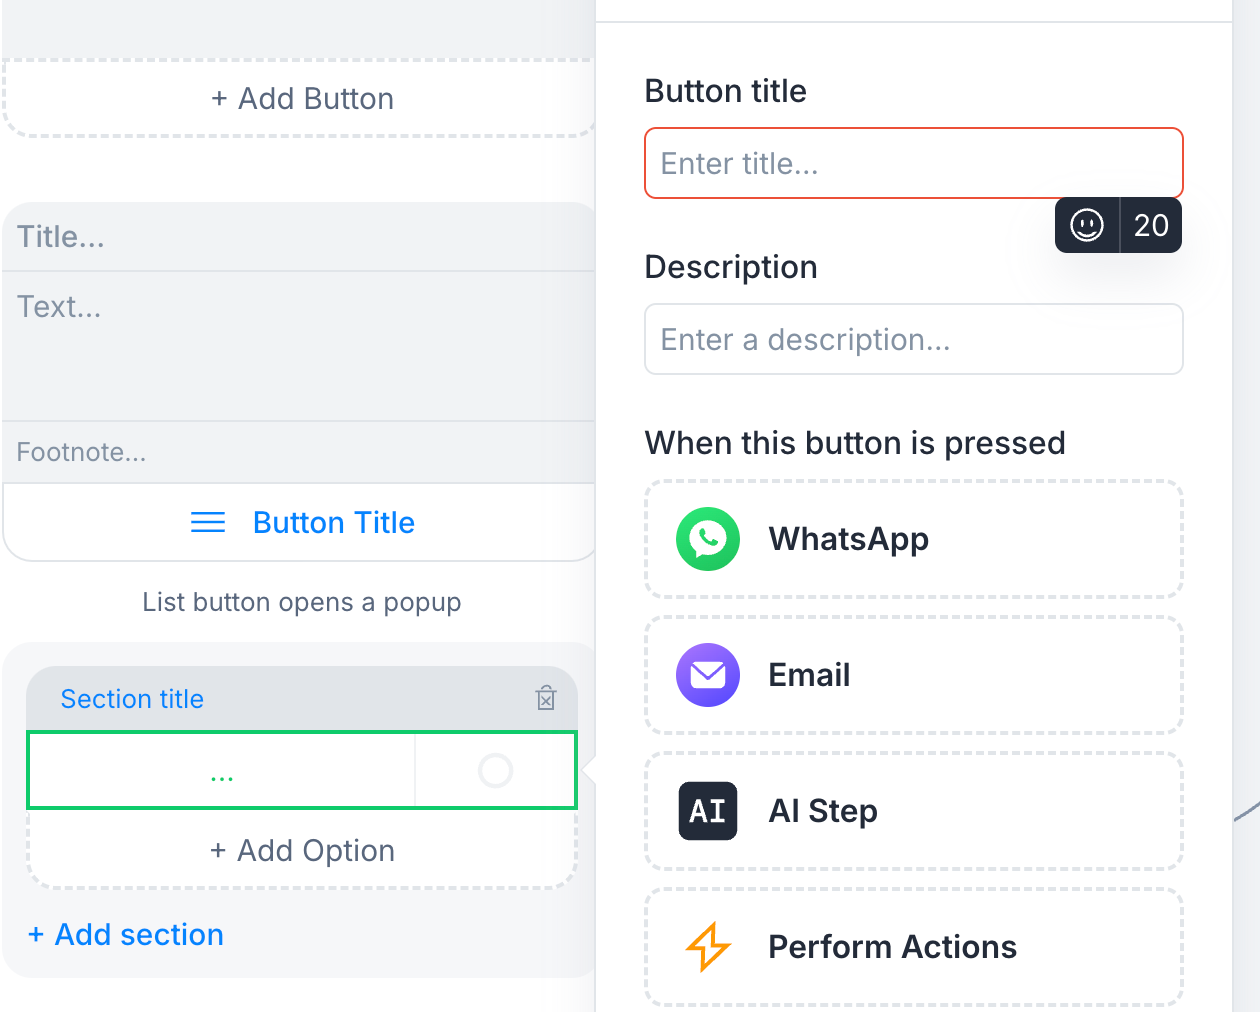The width and height of the screenshot is (1260, 1012).
Task: Click the purple Email envelope icon
Action: (708, 675)
